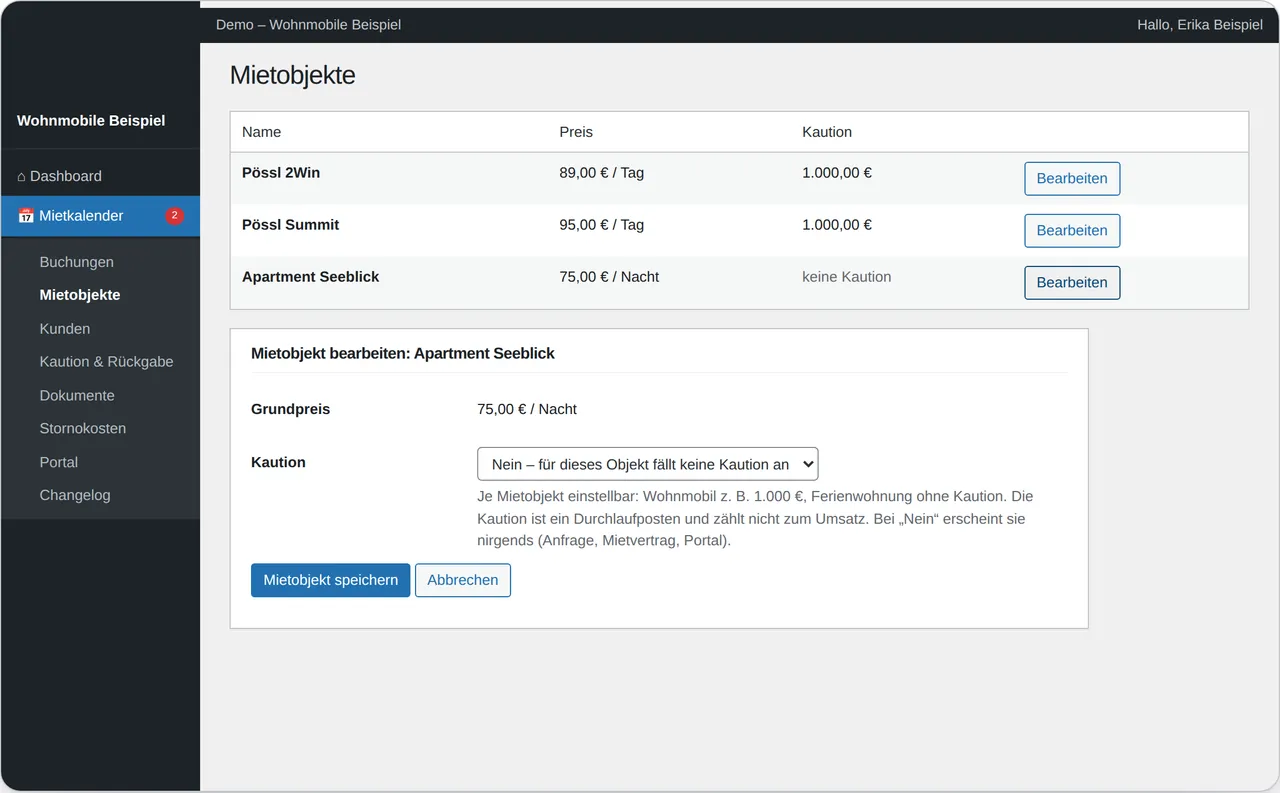Viewport: 1280px width, 793px height.
Task: Click the Hallo, Erika Beispiel account greeting
Action: (x=1200, y=24)
